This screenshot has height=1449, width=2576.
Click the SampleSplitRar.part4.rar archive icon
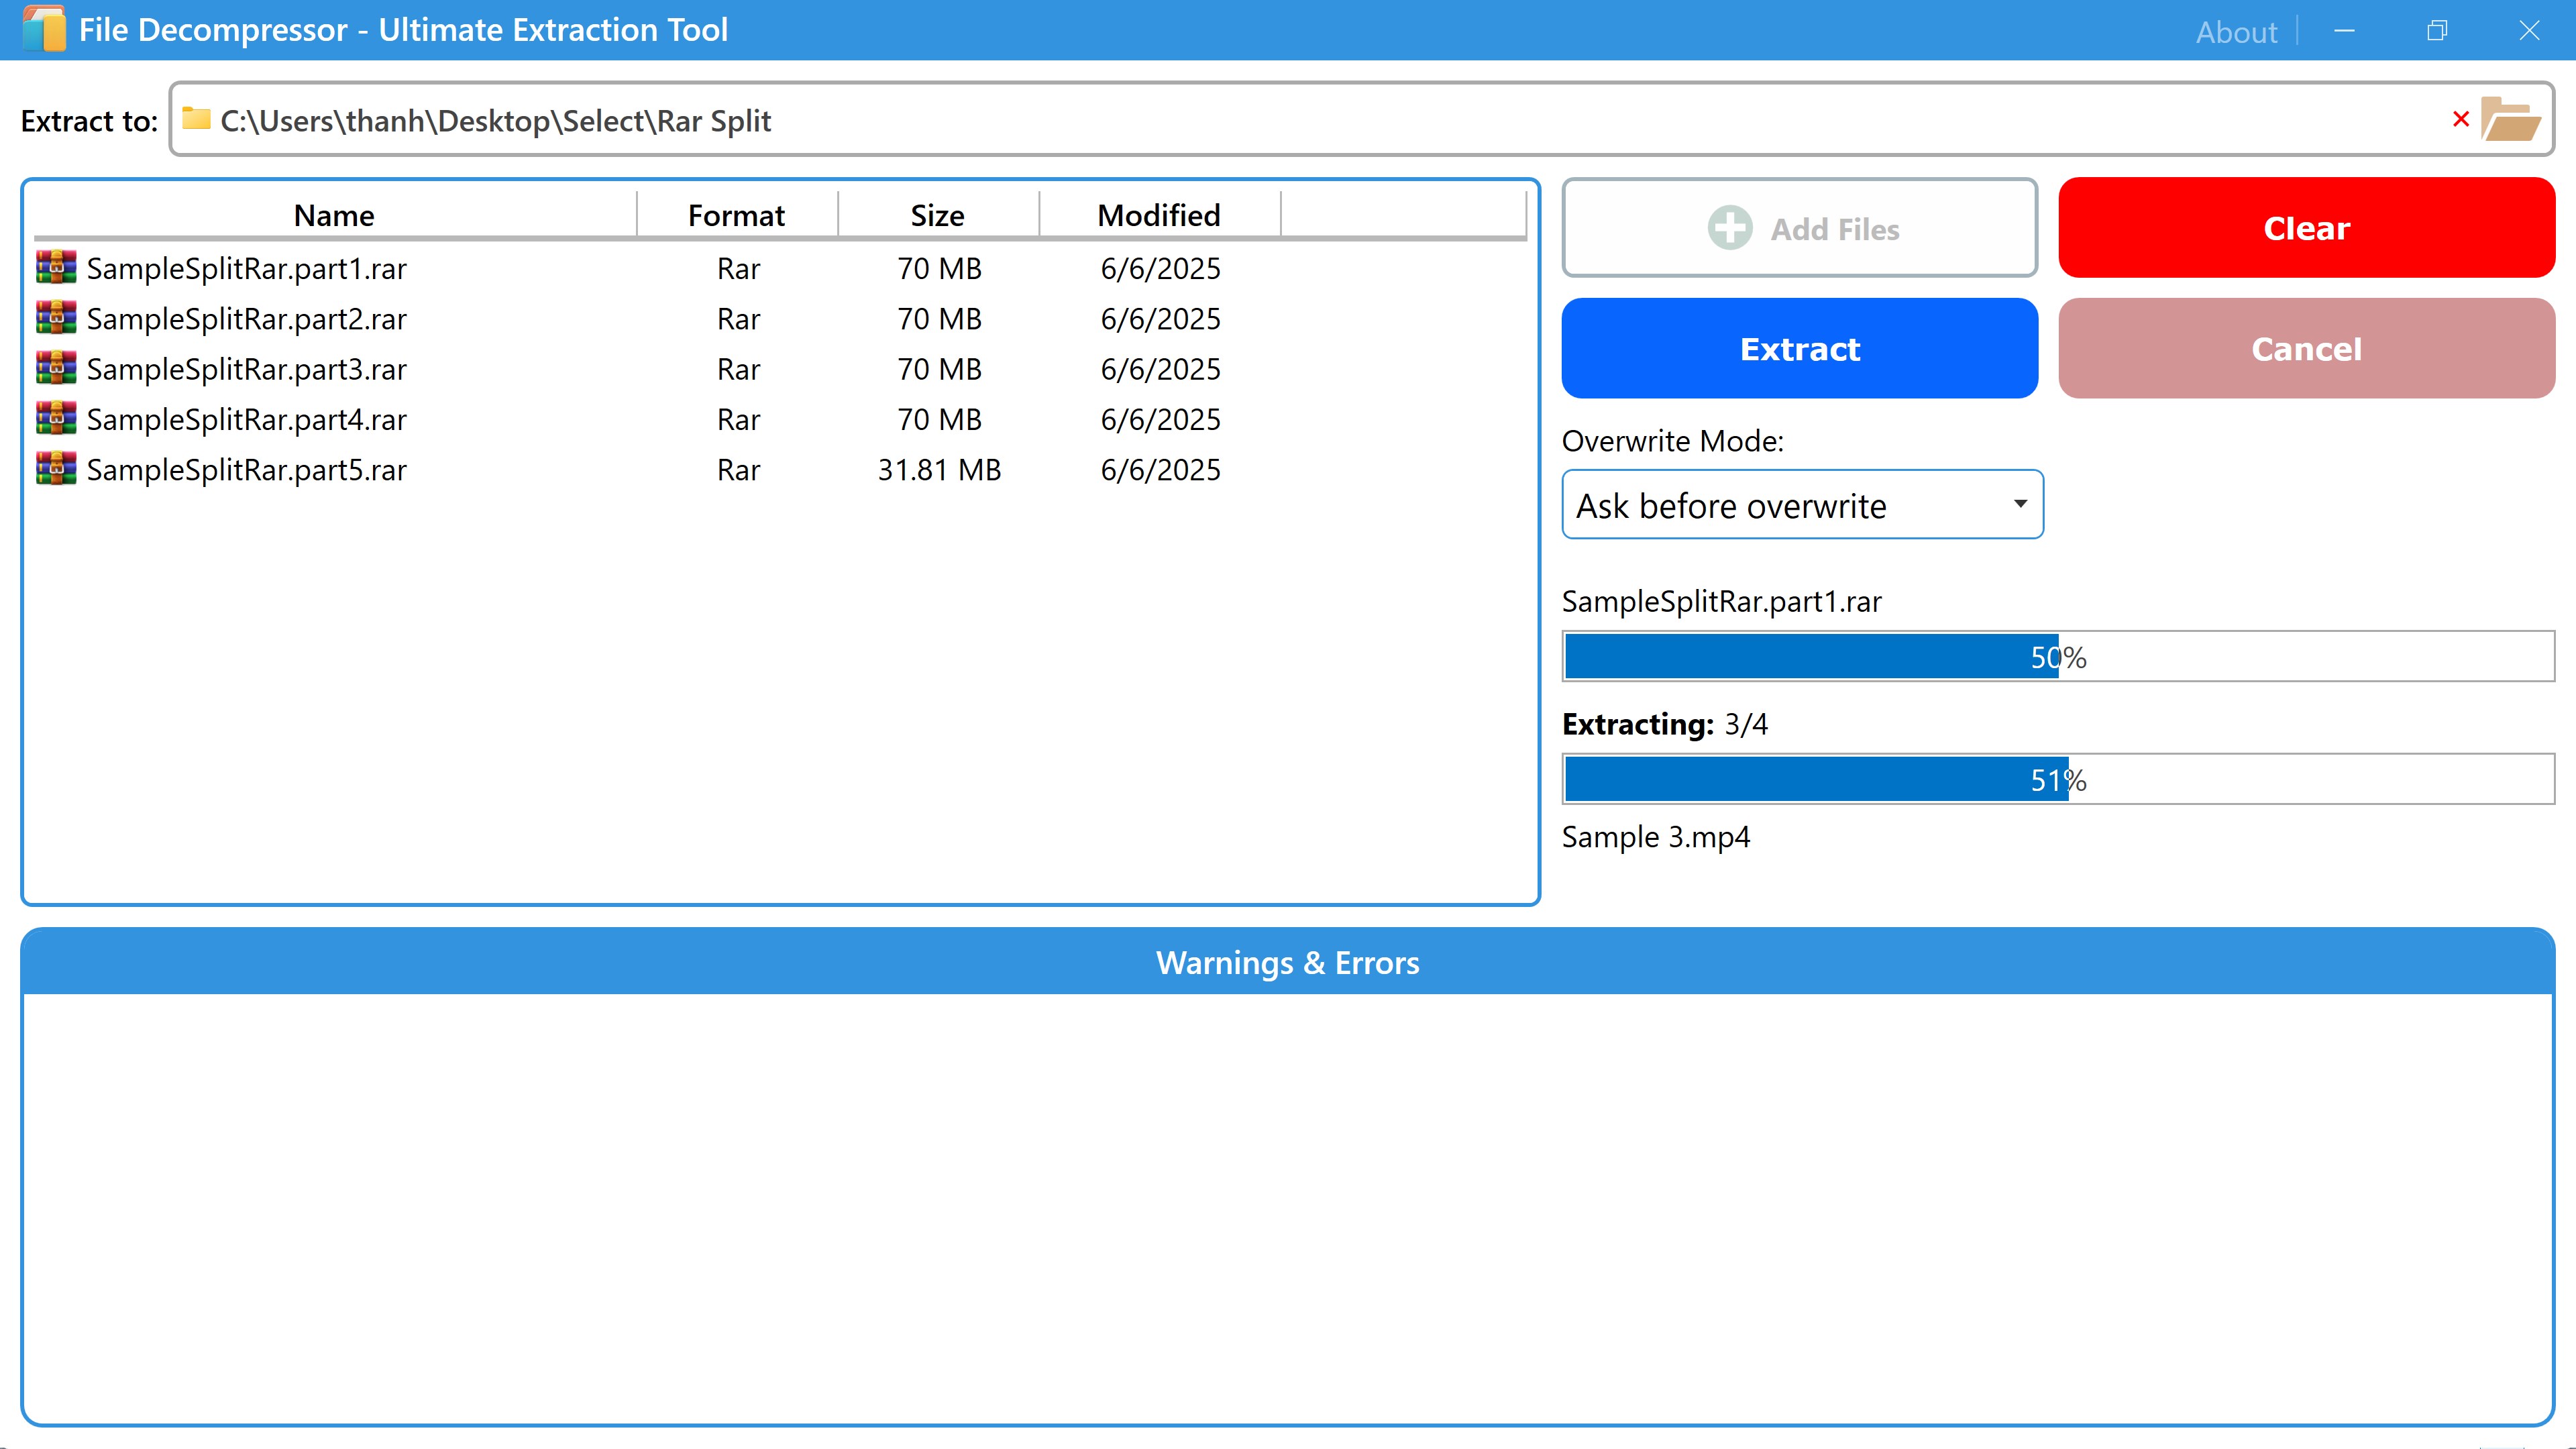point(56,419)
